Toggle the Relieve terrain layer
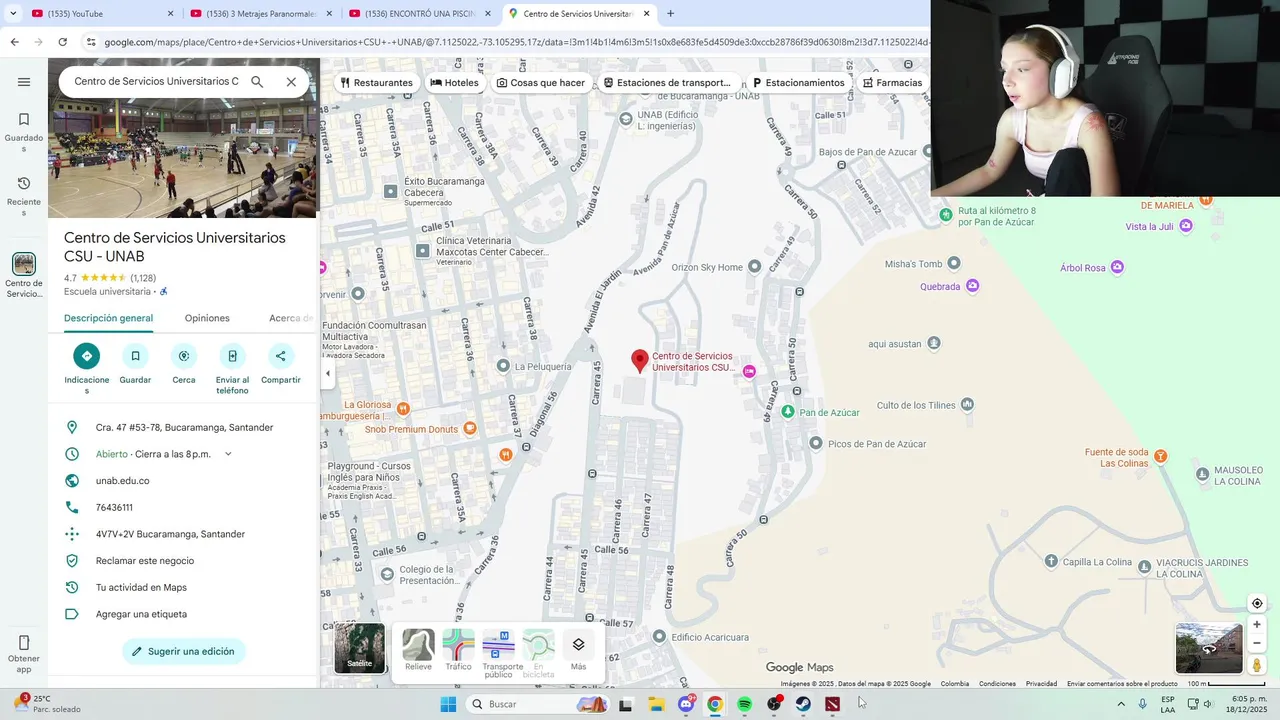Image resolution: width=1280 pixels, height=720 pixels. click(418, 650)
